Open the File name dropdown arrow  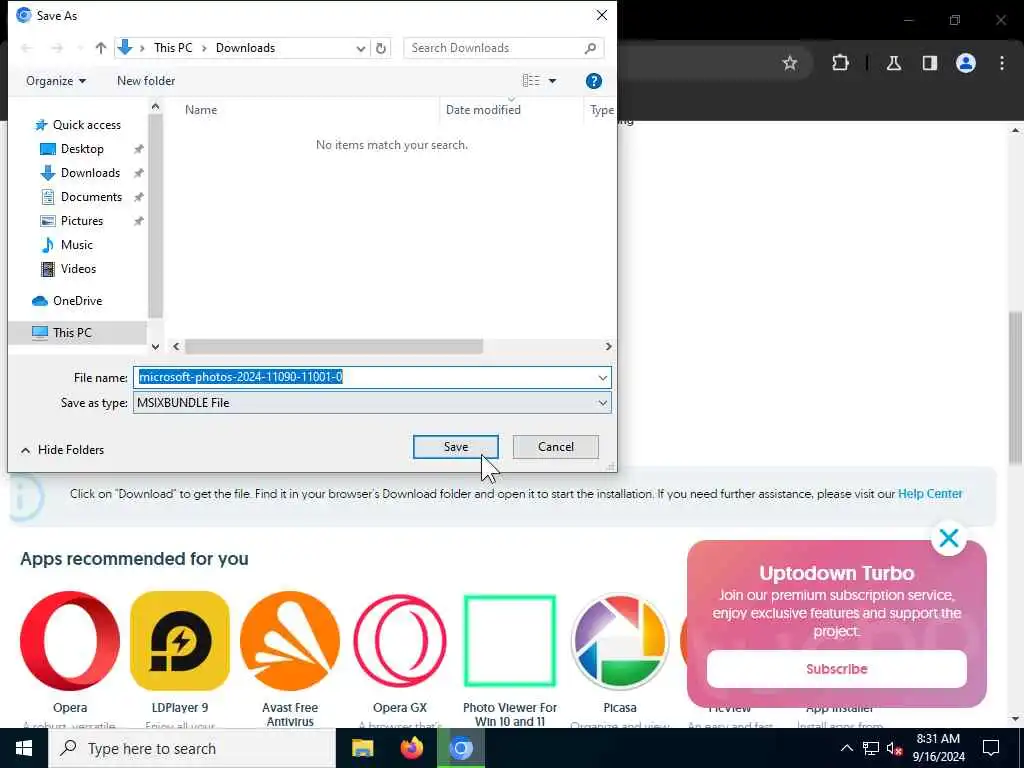[x=602, y=377]
